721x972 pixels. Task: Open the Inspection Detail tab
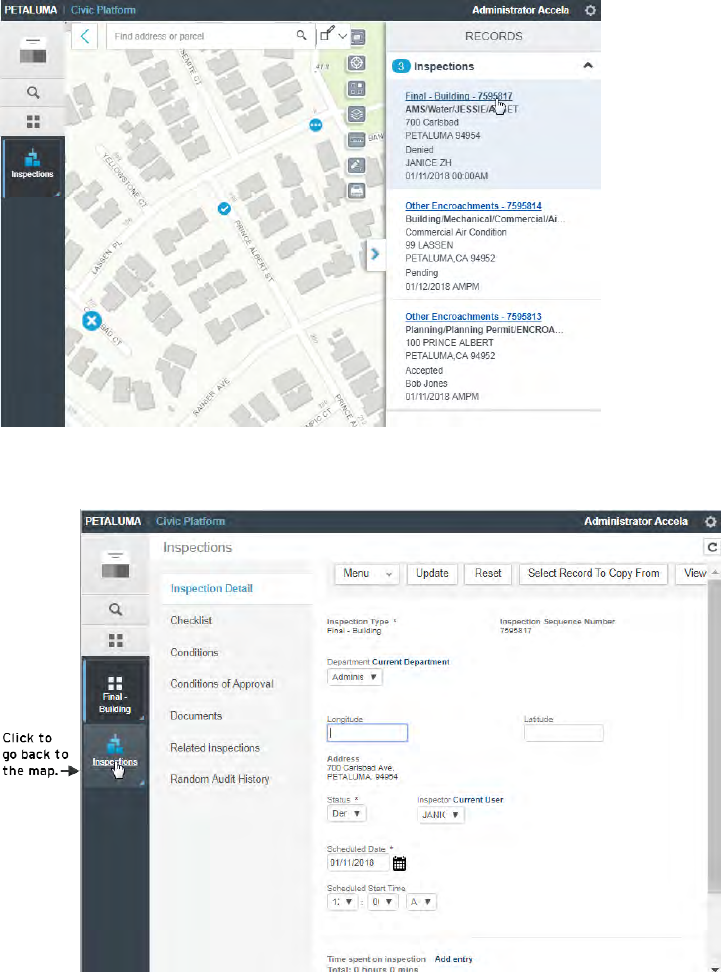click(x=211, y=588)
